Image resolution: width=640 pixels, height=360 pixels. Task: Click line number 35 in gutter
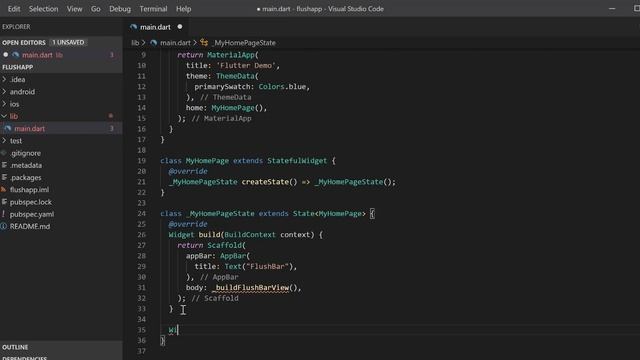pos(141,330)
